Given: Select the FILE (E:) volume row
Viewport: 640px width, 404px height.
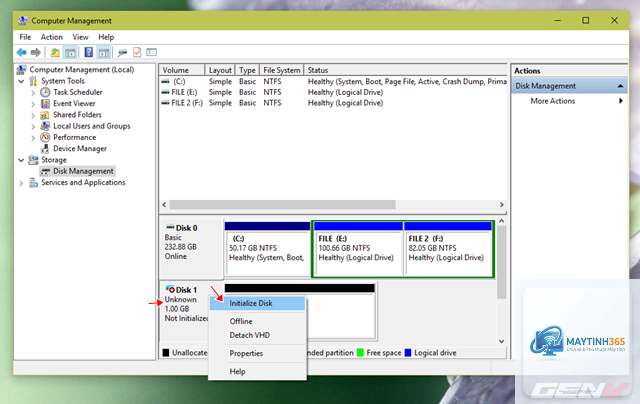Looking at the screenshot, I should point(333,92).
